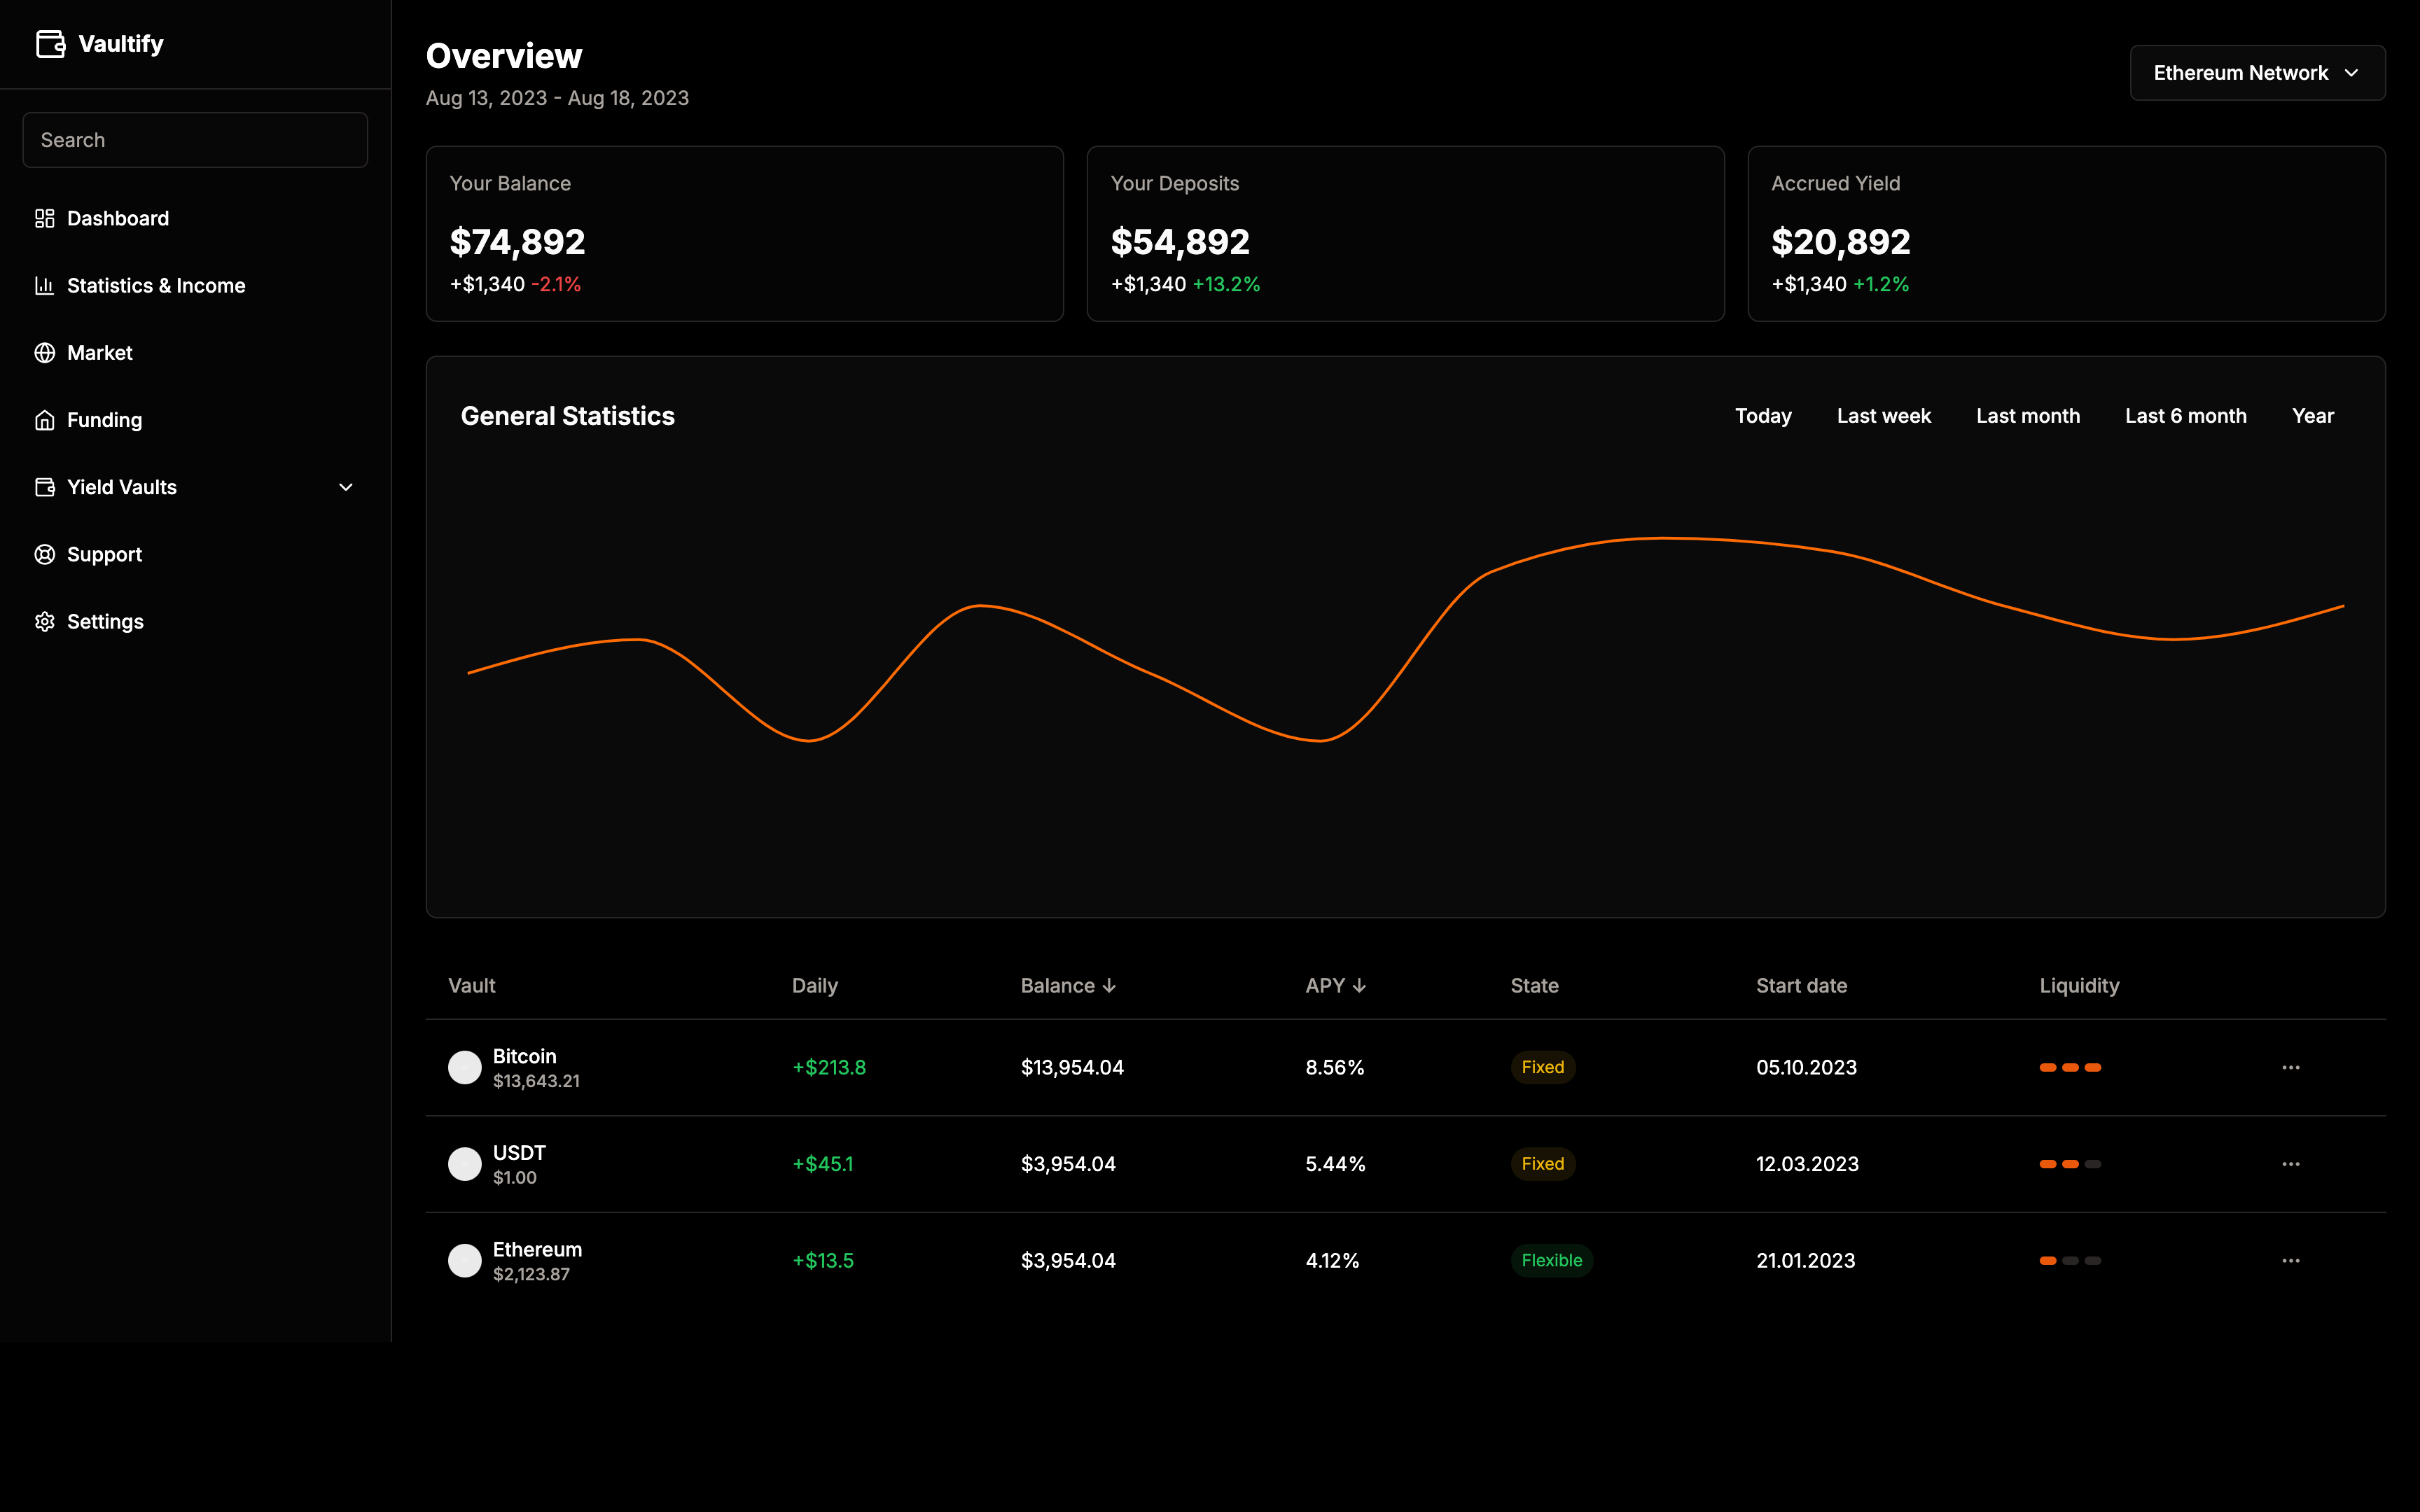Screen dimensions: 2420x1512
Task: Select the Funding home icon
Action: pos(45,419)
